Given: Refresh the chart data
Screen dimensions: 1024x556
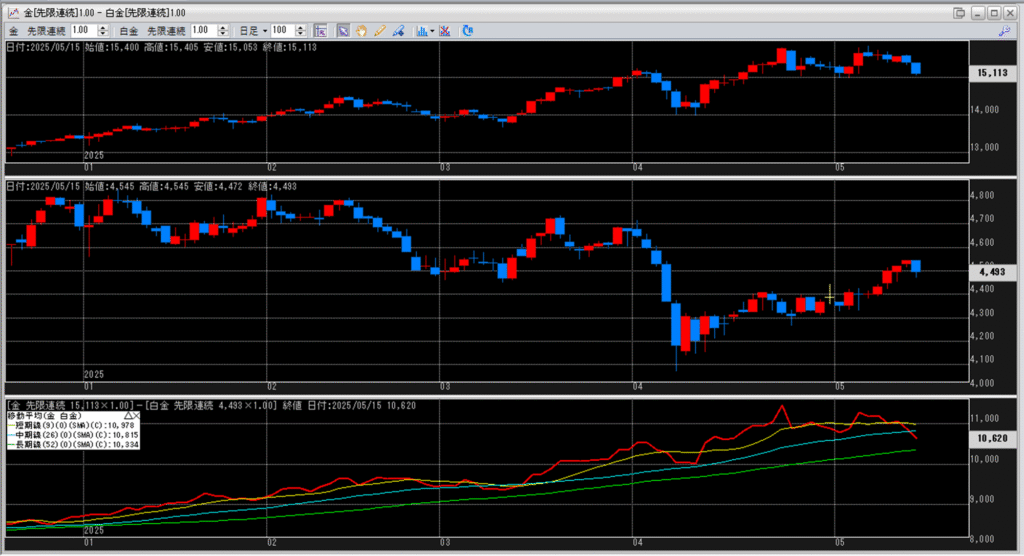Looking at the screenshot, I should (x=469, y=31).
